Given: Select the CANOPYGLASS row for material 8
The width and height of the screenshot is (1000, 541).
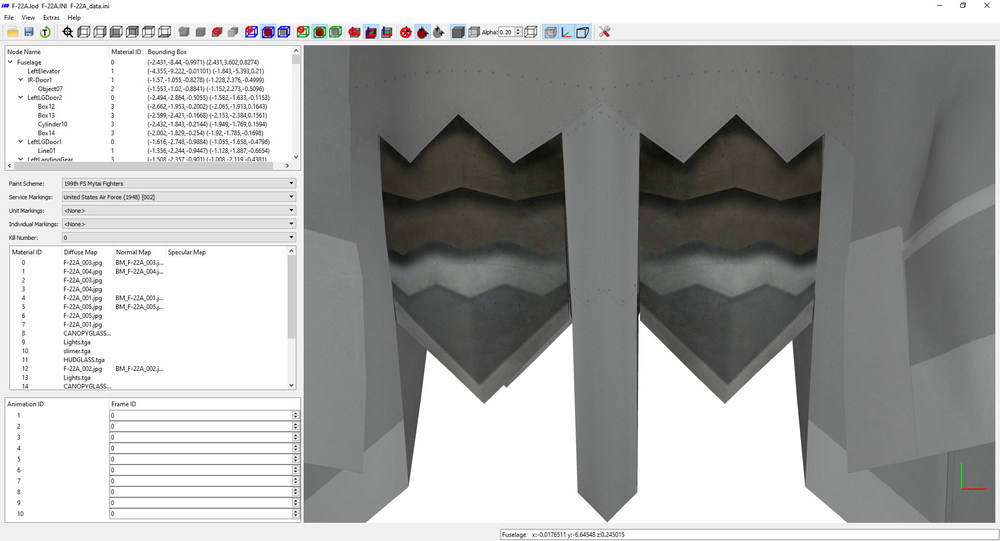Looking at the screenshot, I should 87,333.
